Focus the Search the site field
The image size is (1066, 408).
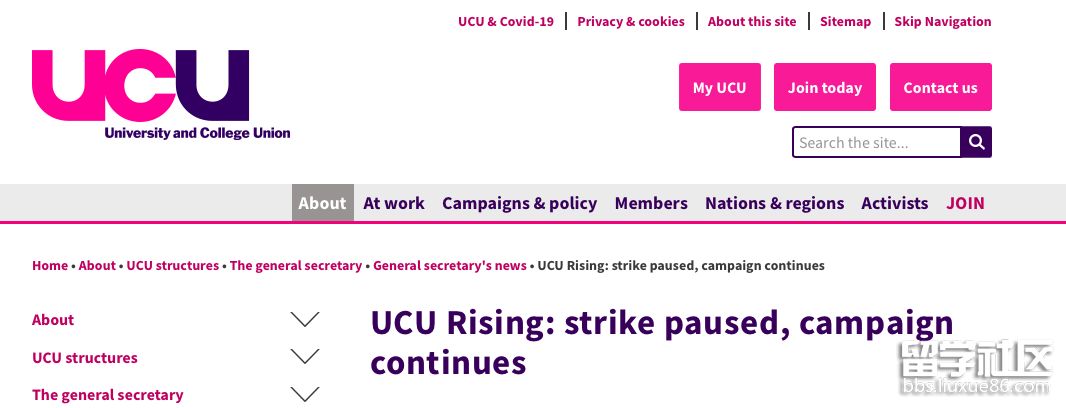tap(876, 142)
